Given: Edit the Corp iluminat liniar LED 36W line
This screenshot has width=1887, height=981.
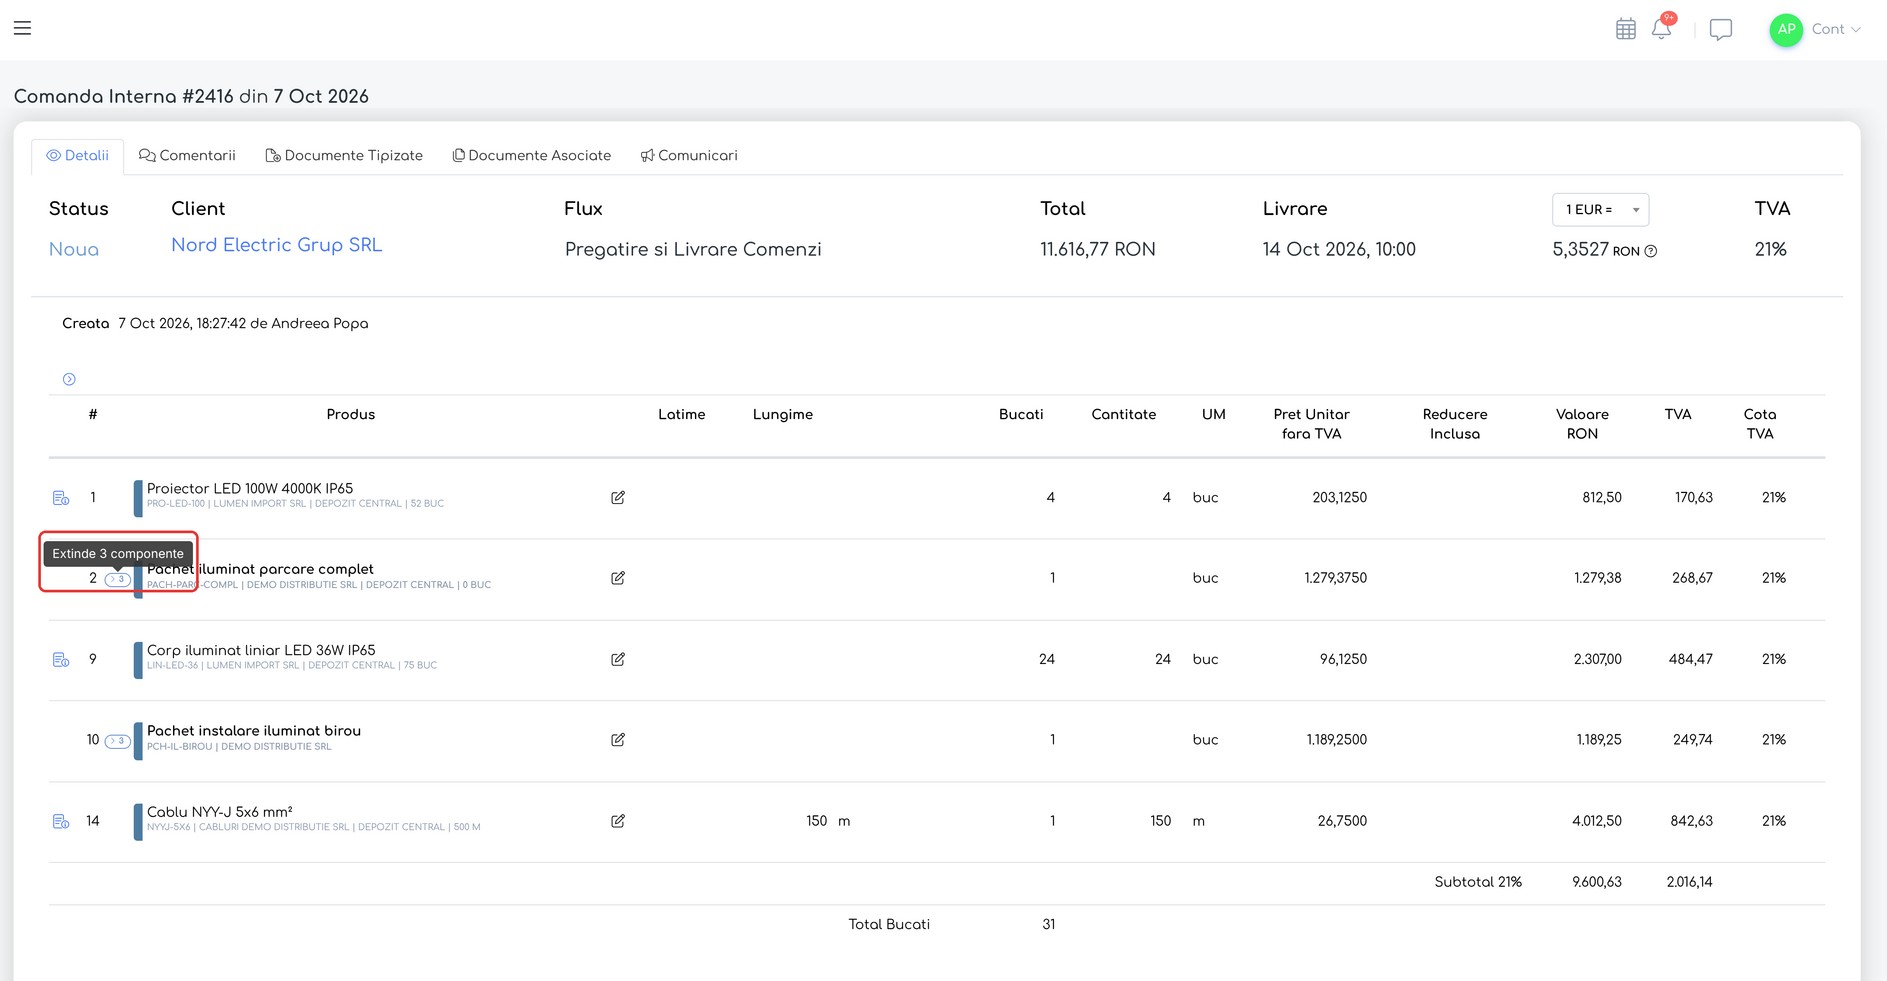Looking at the screenshot, I should pyautogui.click(x=618, y=659).
